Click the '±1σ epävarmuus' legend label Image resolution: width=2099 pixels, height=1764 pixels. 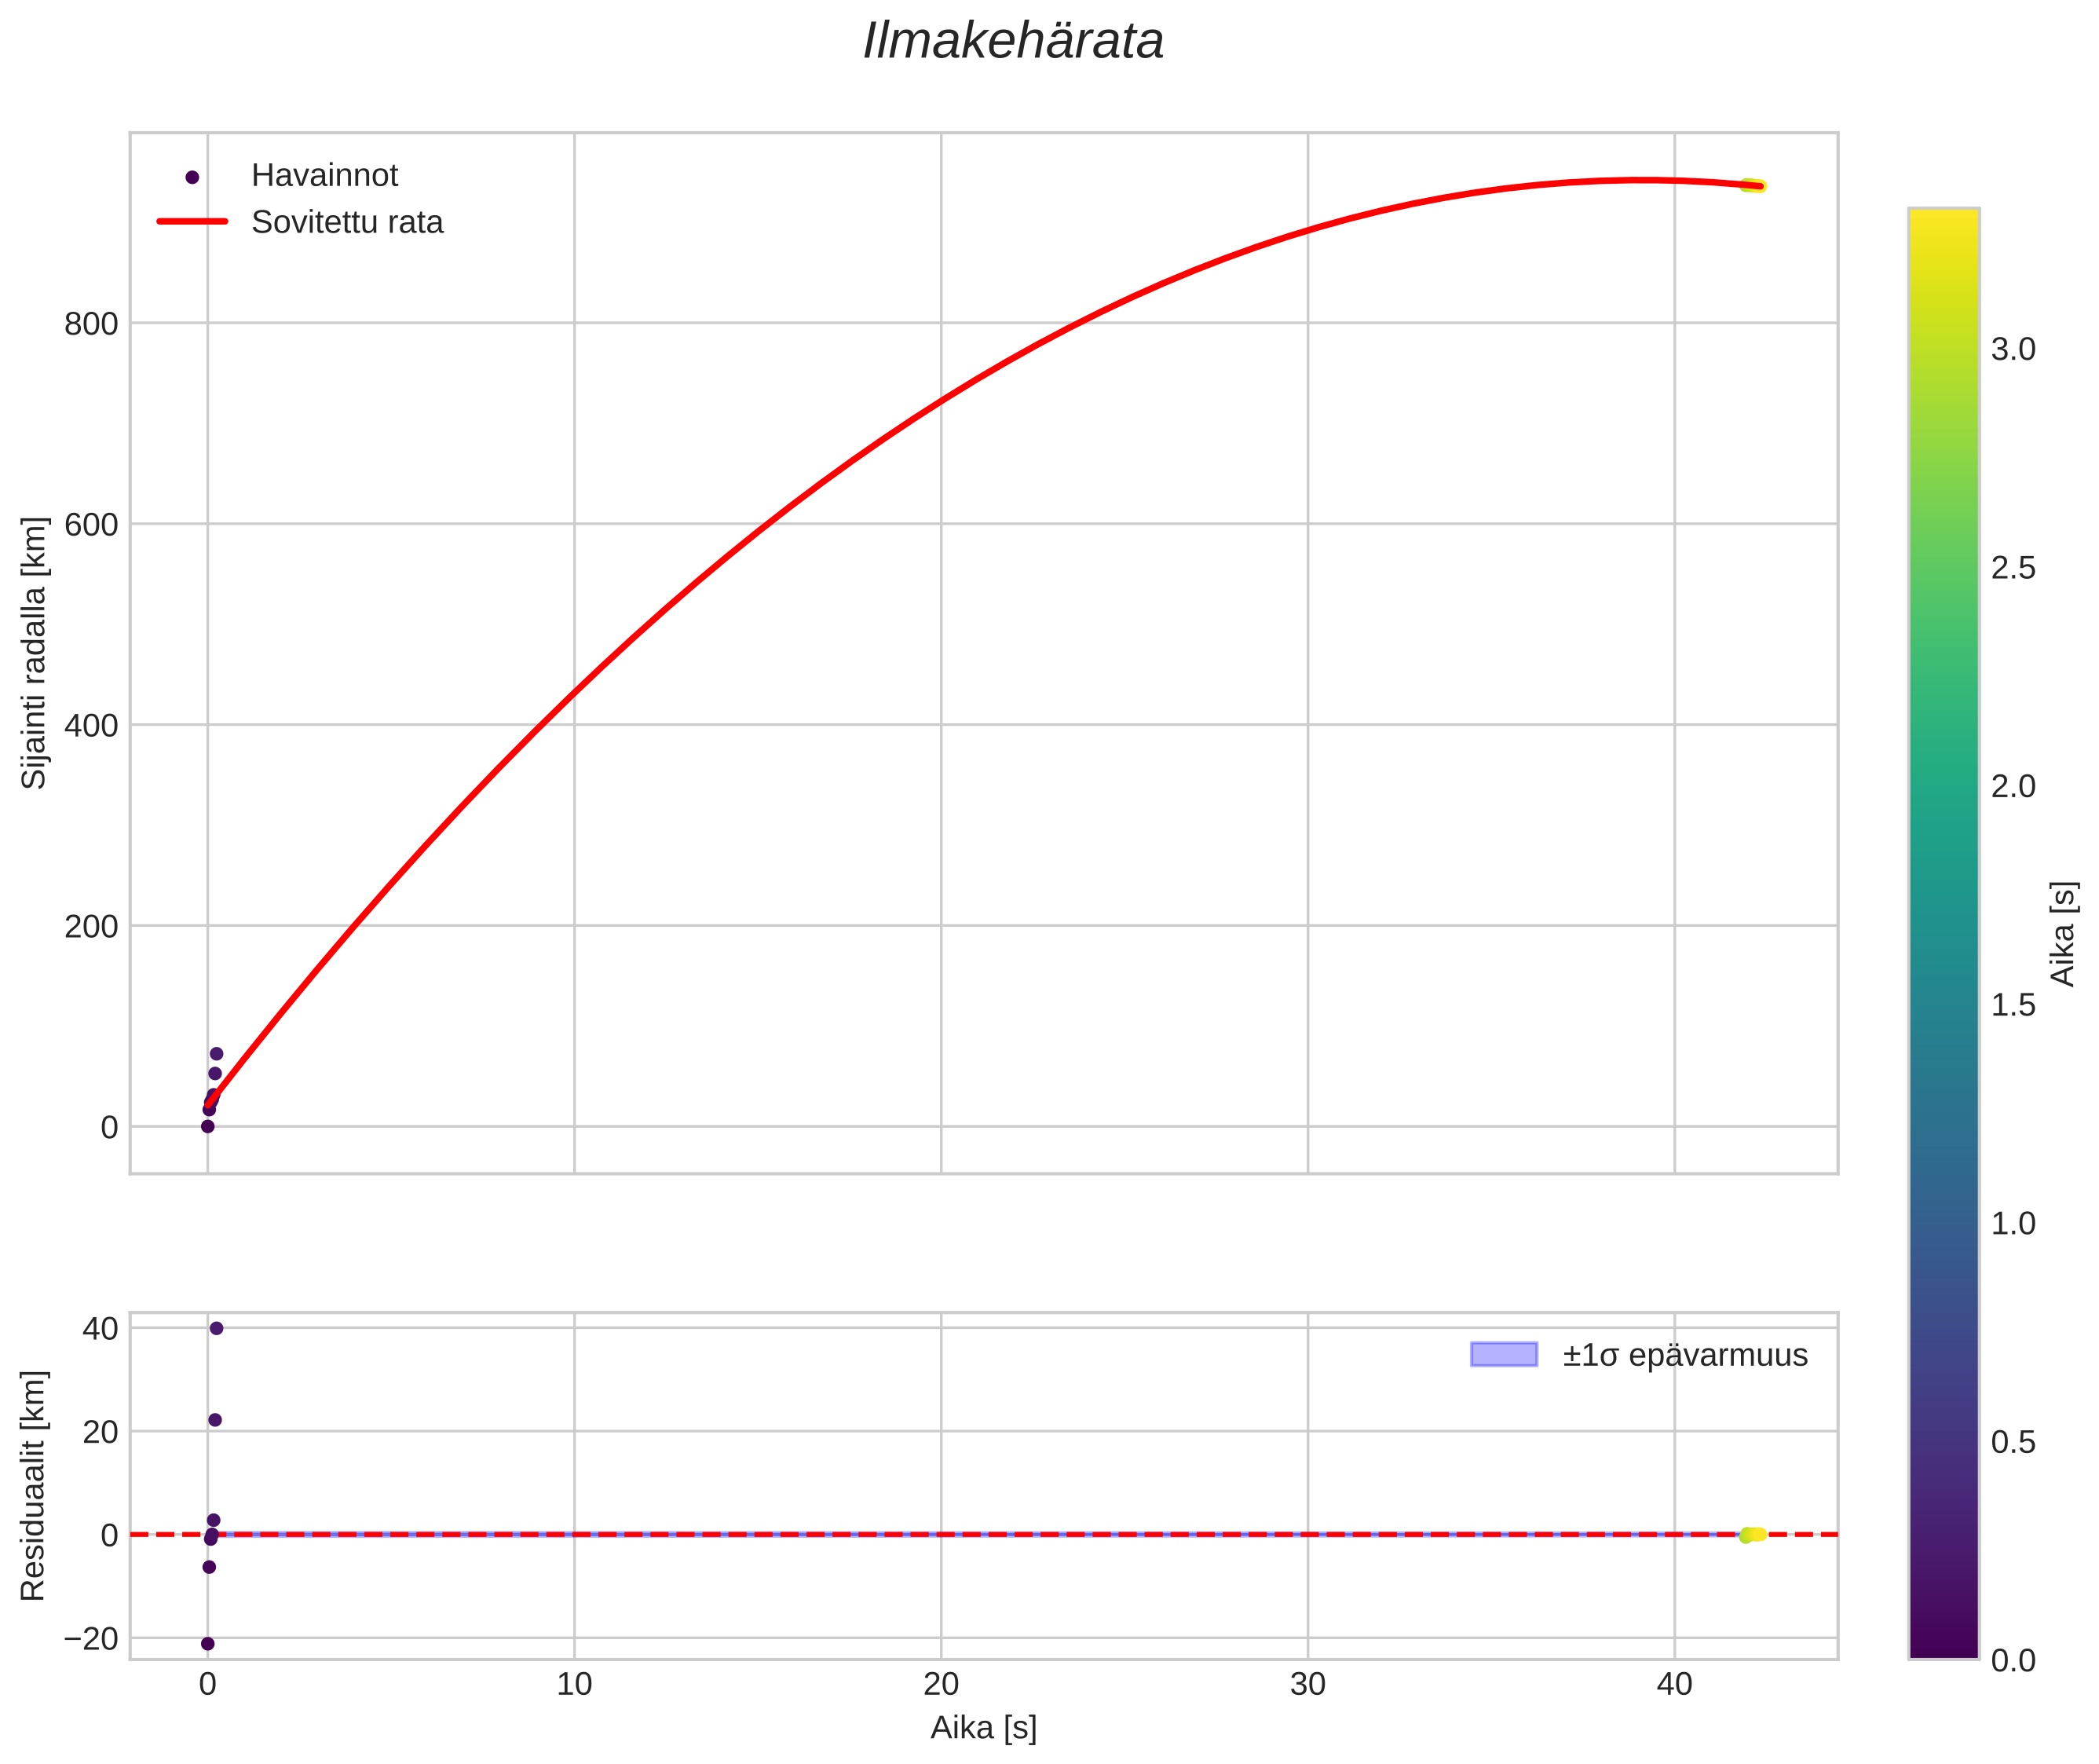click(1685, 1356)
